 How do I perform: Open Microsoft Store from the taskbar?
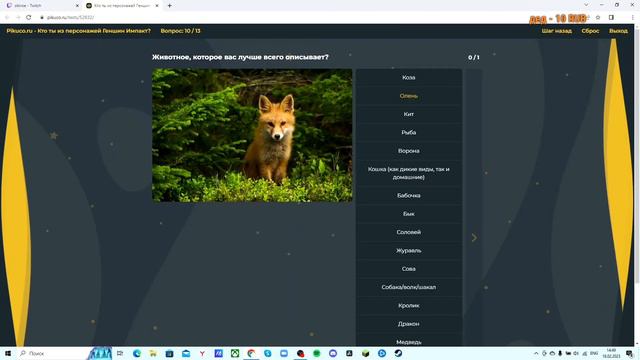click(x=169, y=353)
